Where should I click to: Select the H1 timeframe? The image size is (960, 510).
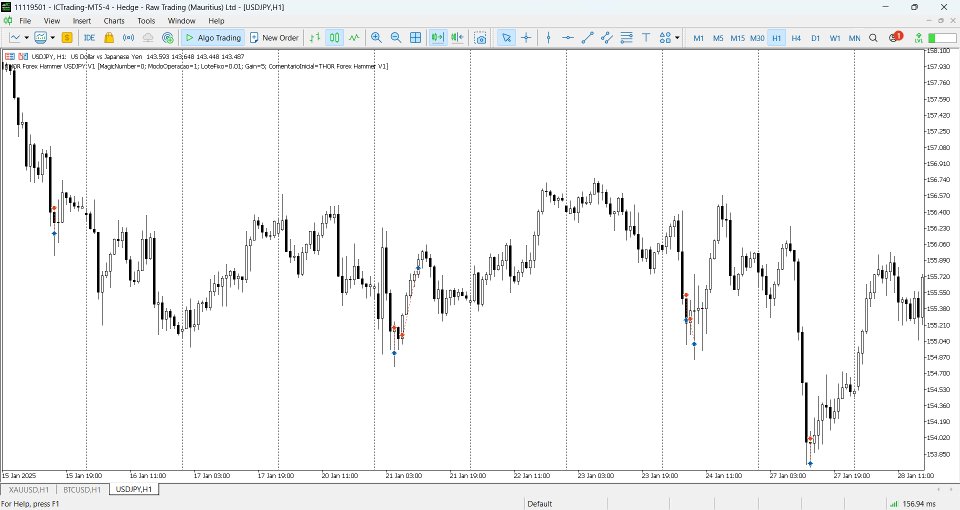pos(776,38)
